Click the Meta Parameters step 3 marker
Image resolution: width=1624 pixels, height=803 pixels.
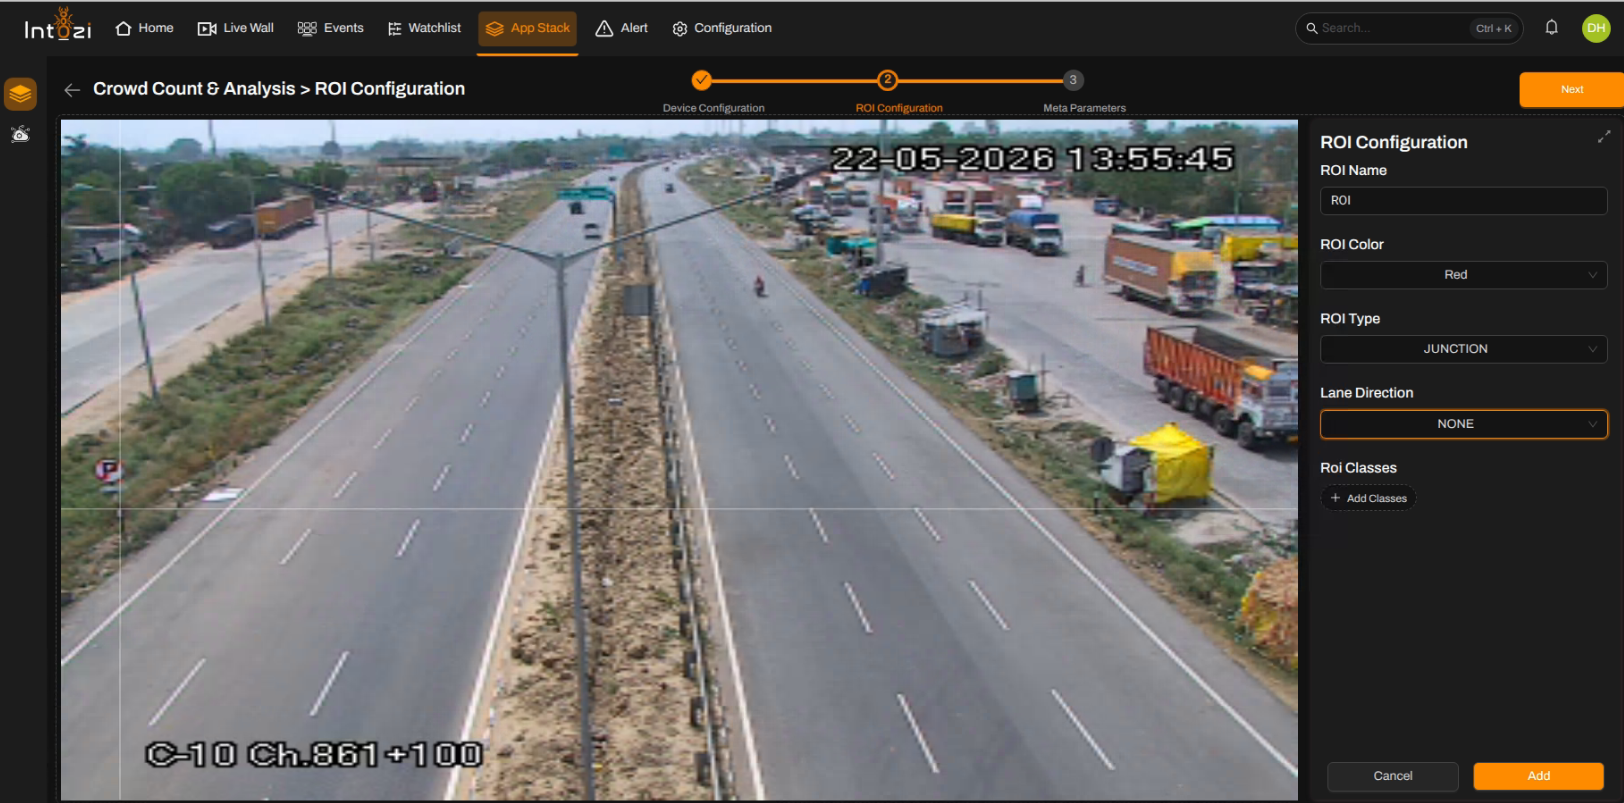point(1073,80)
